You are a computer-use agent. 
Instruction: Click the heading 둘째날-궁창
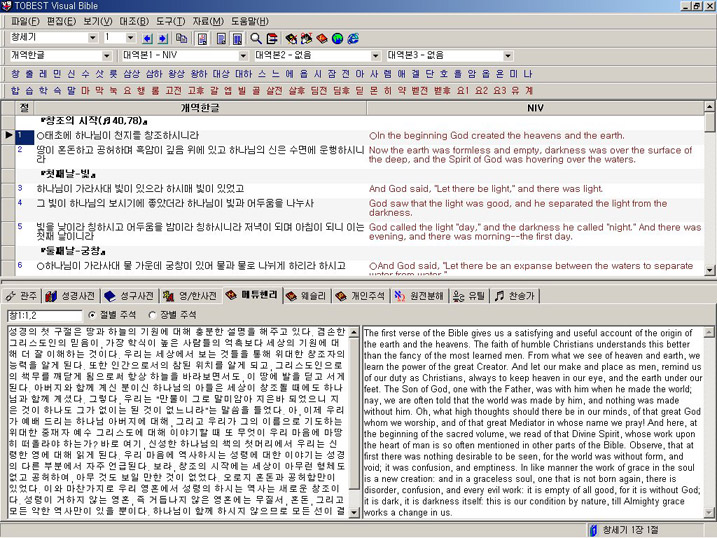(x=73, y=251)
